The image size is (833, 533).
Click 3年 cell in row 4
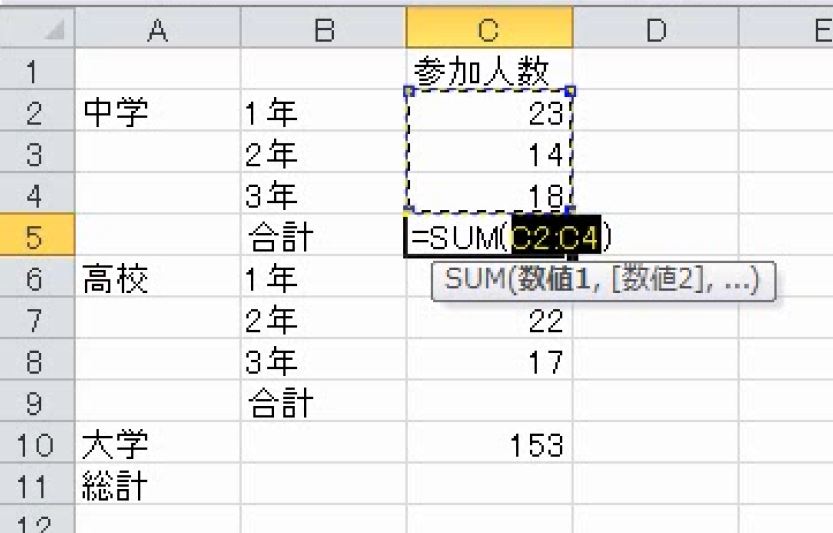(324, 193)
